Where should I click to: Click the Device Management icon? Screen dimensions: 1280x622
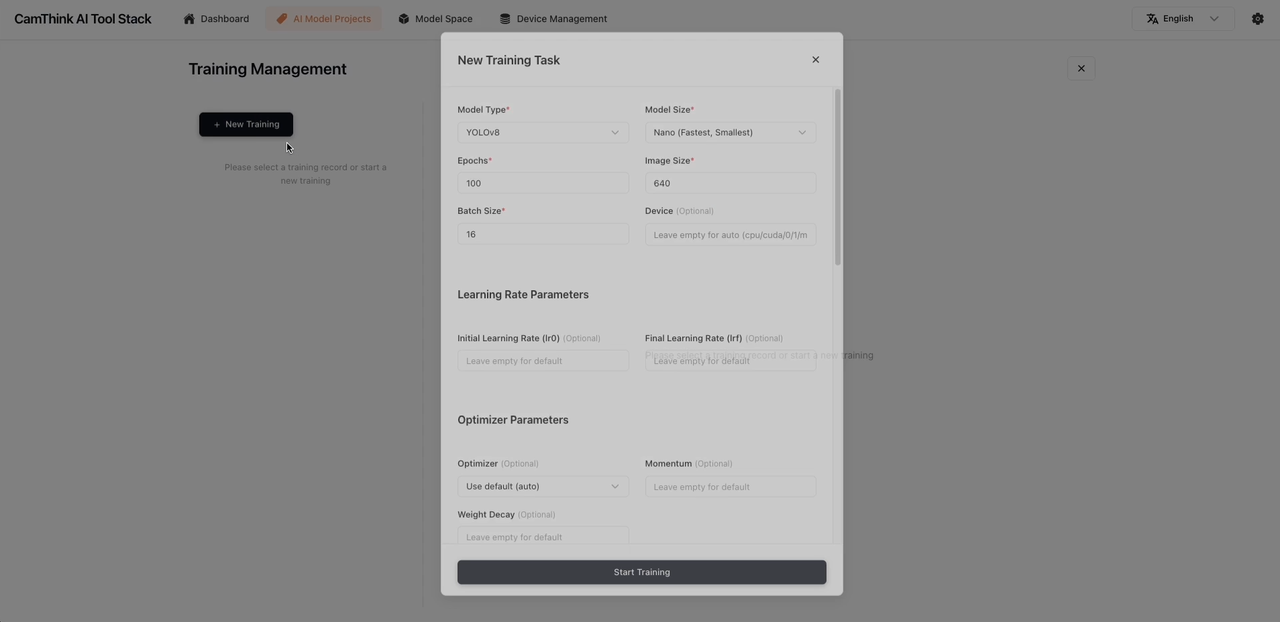(x=505, y=19)
